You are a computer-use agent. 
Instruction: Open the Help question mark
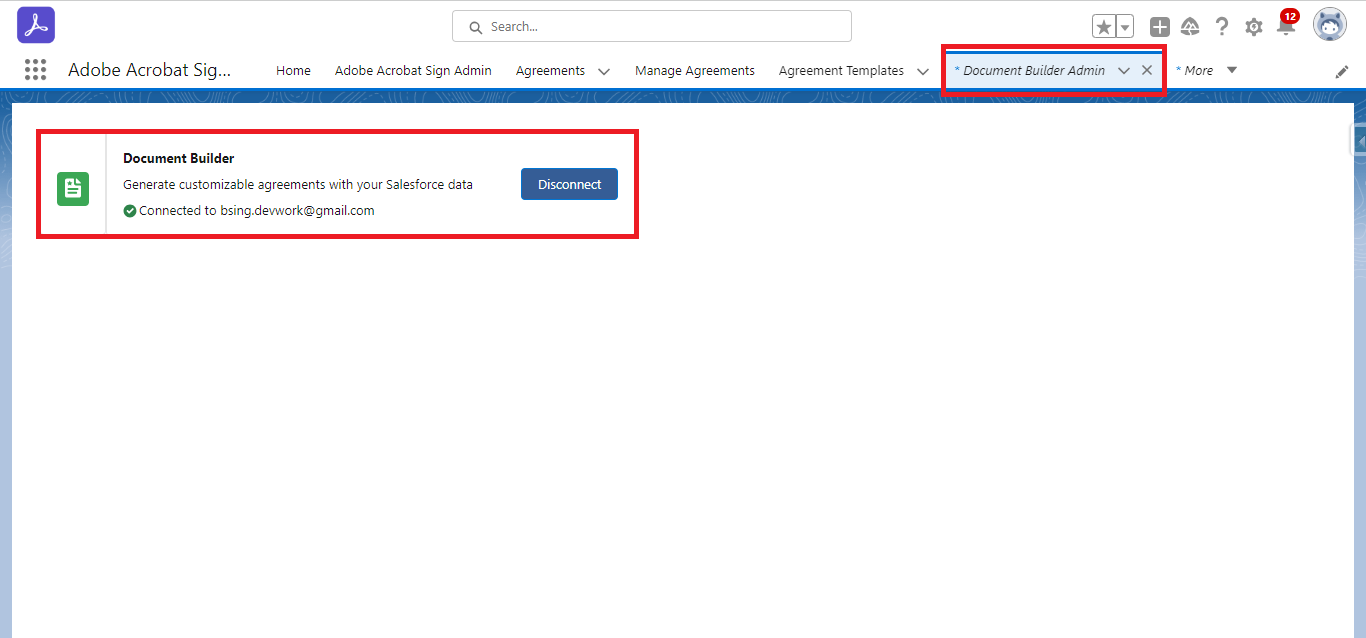(1221, 27)
